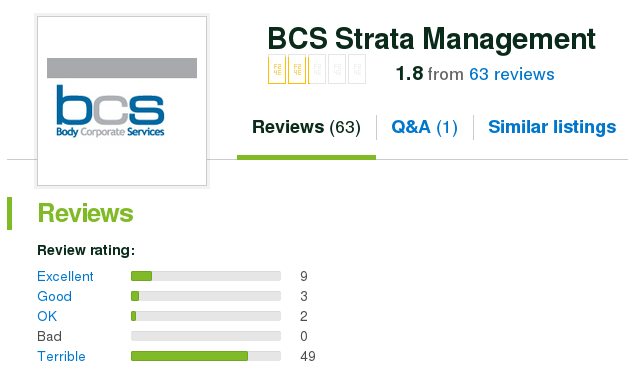
Task: Click the Good rating progress bar
Action: coord(206,296)
